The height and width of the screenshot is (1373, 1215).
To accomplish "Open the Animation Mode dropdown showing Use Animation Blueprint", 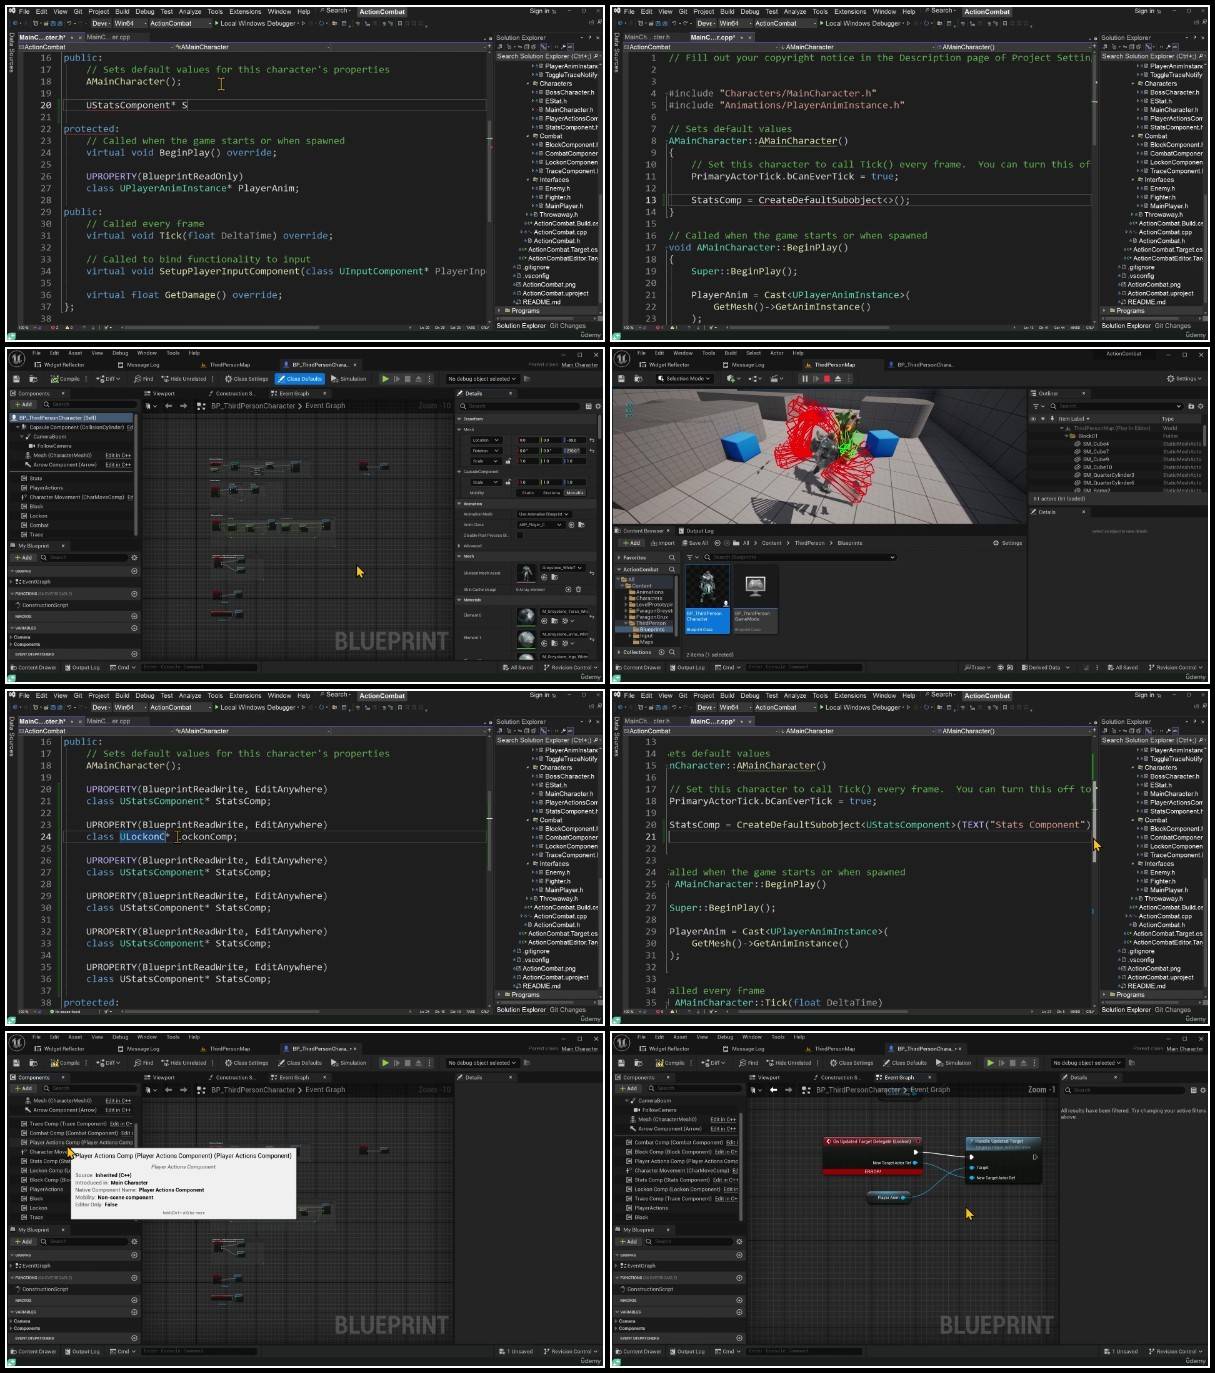I will tap(543, 514).
